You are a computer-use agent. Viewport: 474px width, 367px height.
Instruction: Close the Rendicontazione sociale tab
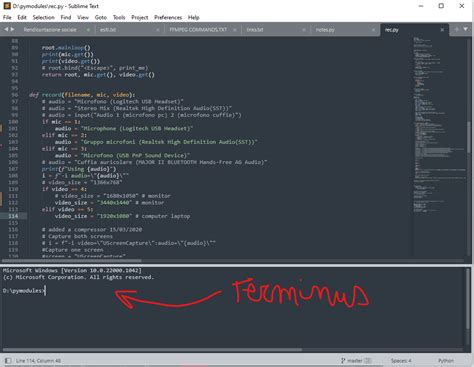pos(88,30)
